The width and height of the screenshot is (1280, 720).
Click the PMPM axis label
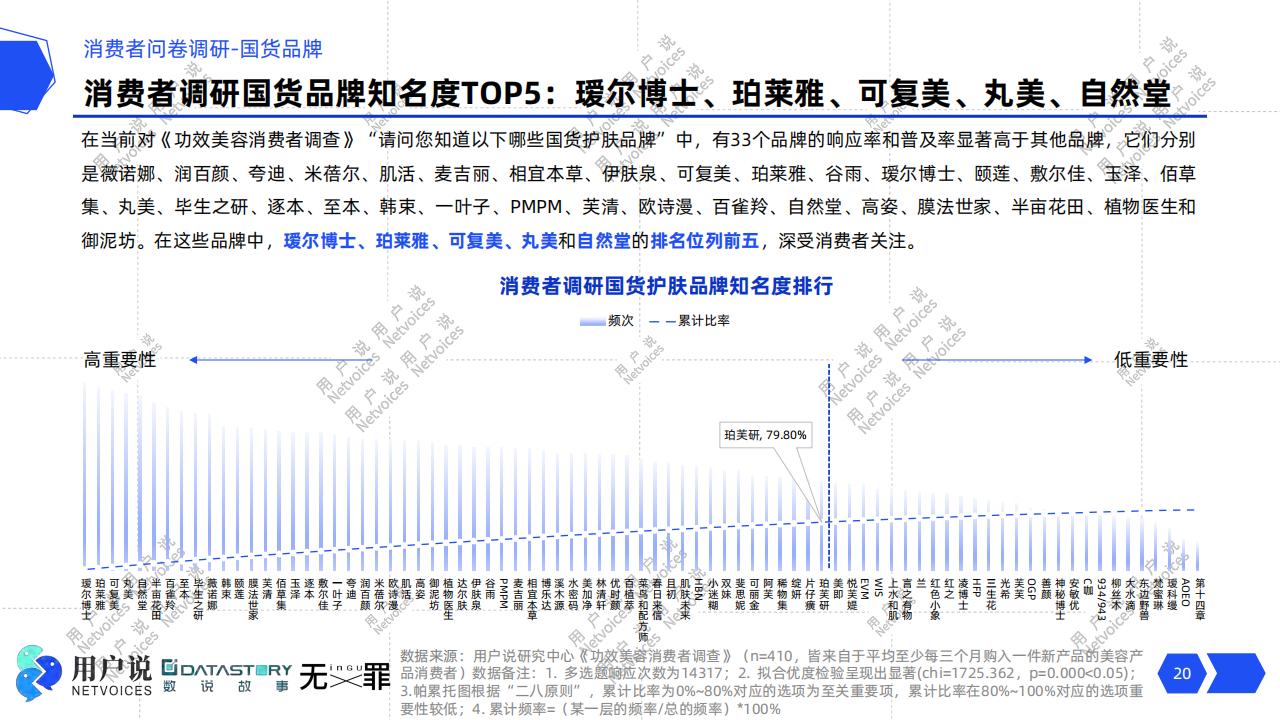click(x=504, y=594)
